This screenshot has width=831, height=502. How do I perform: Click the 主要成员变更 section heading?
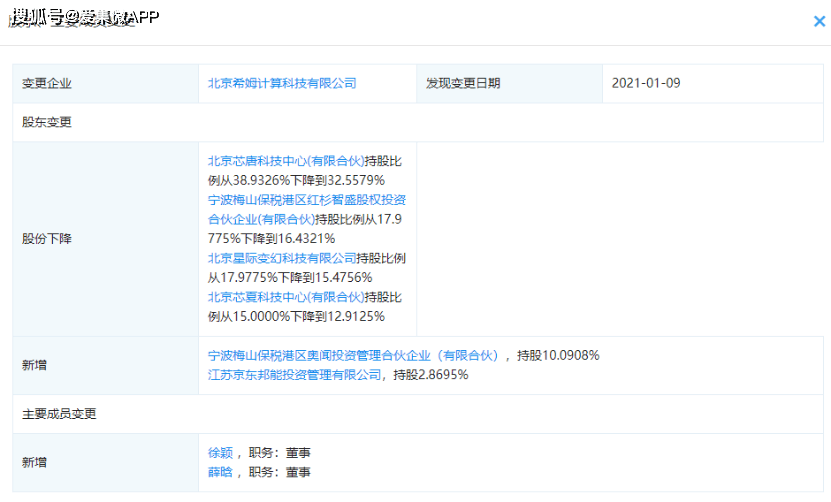pyautogui.click(x=60, y=413)
